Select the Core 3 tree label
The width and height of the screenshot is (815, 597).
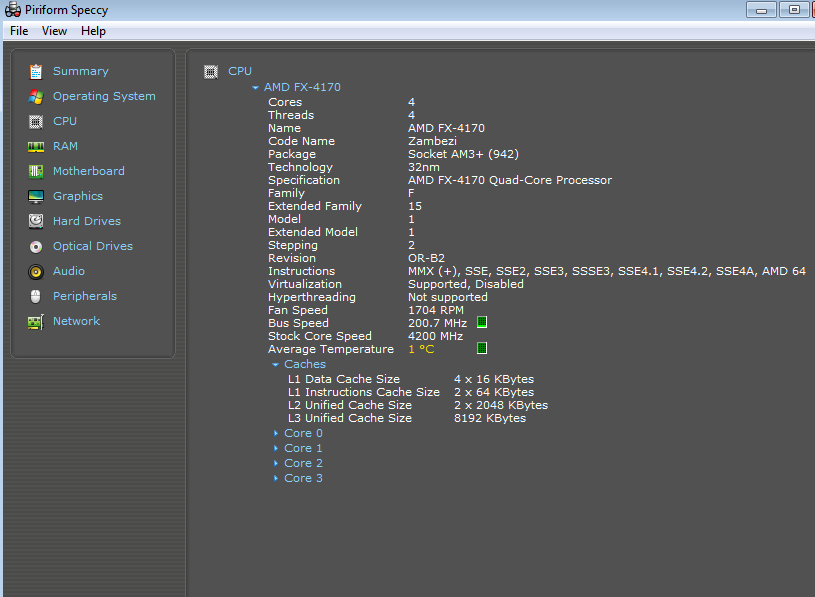click(x=304, y=479)
